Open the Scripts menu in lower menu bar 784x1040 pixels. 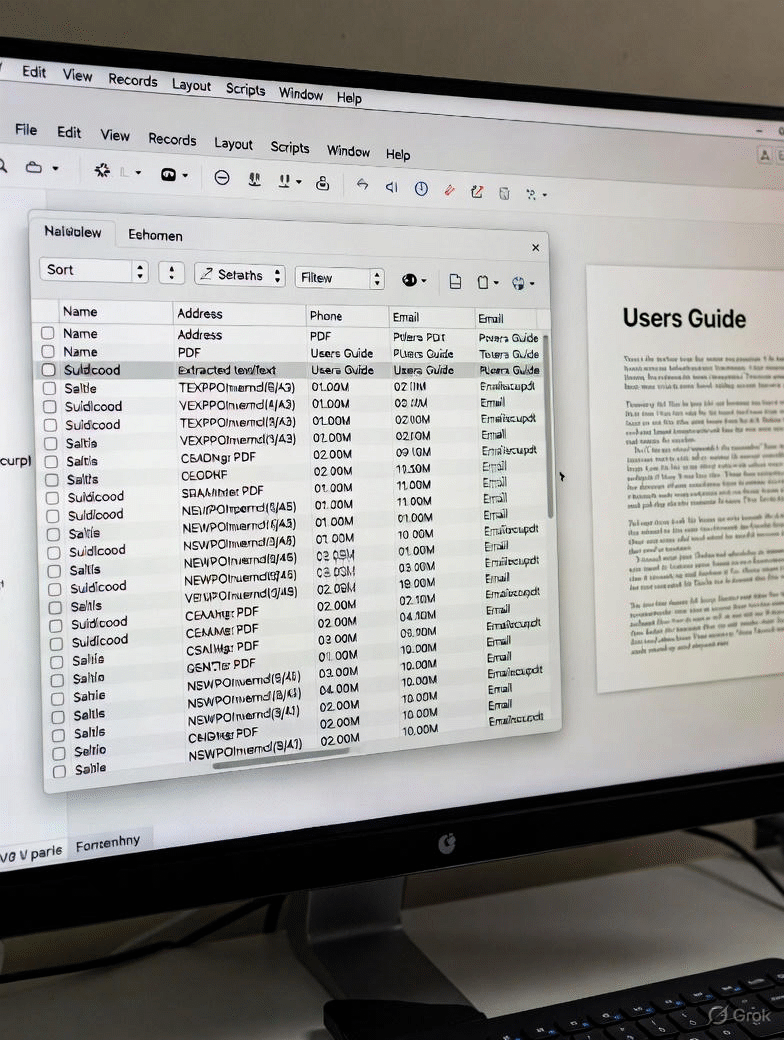pos(290,147)
